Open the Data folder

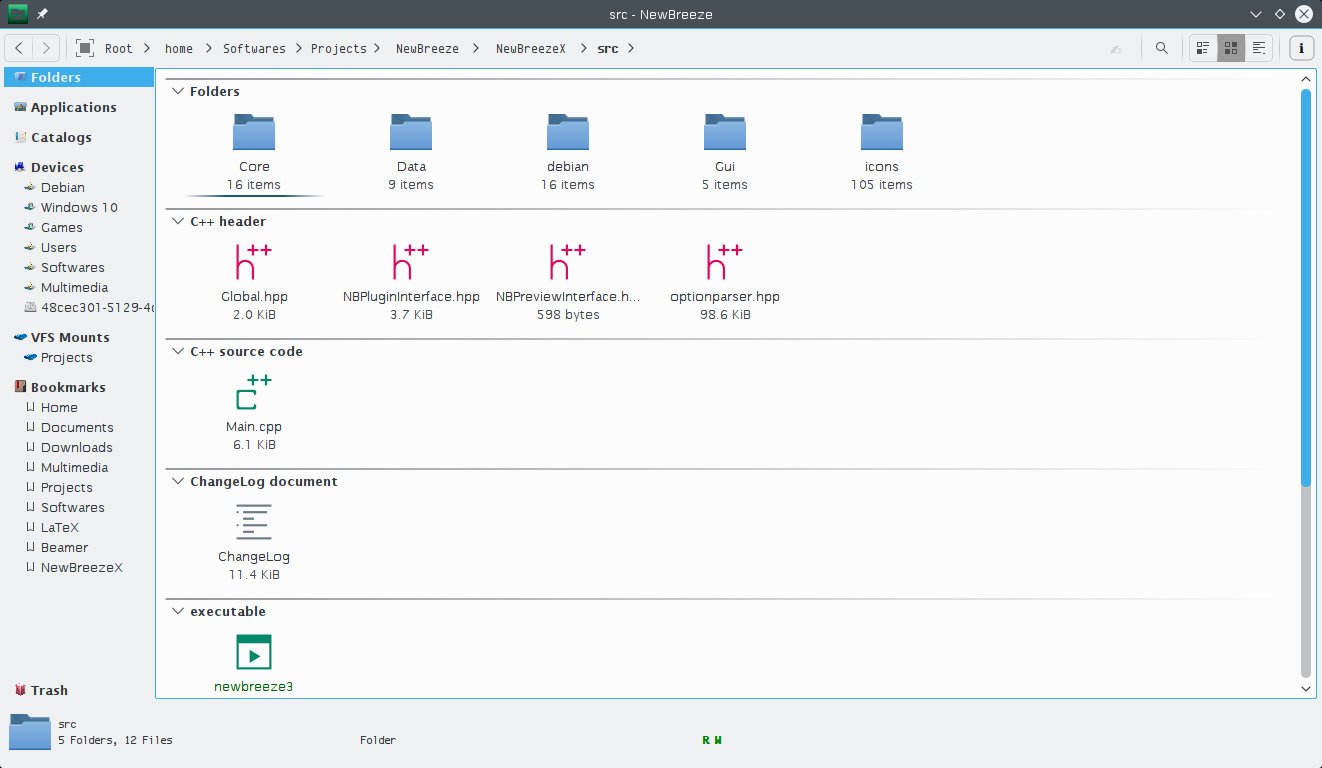point(411,151)
